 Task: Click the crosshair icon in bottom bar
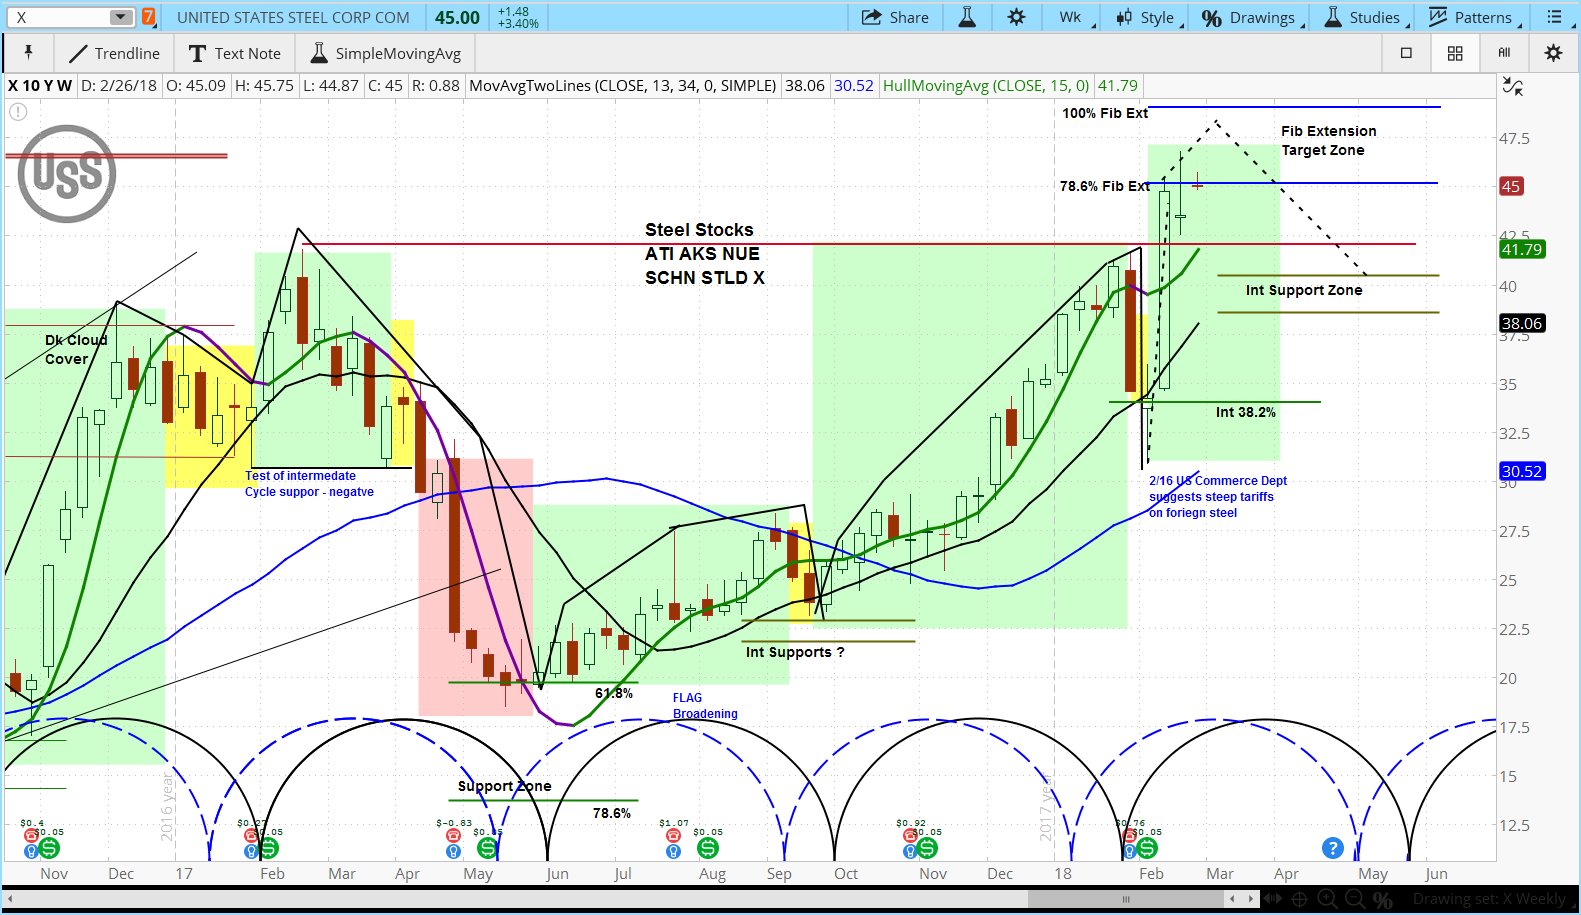(x=1300, y=899)
